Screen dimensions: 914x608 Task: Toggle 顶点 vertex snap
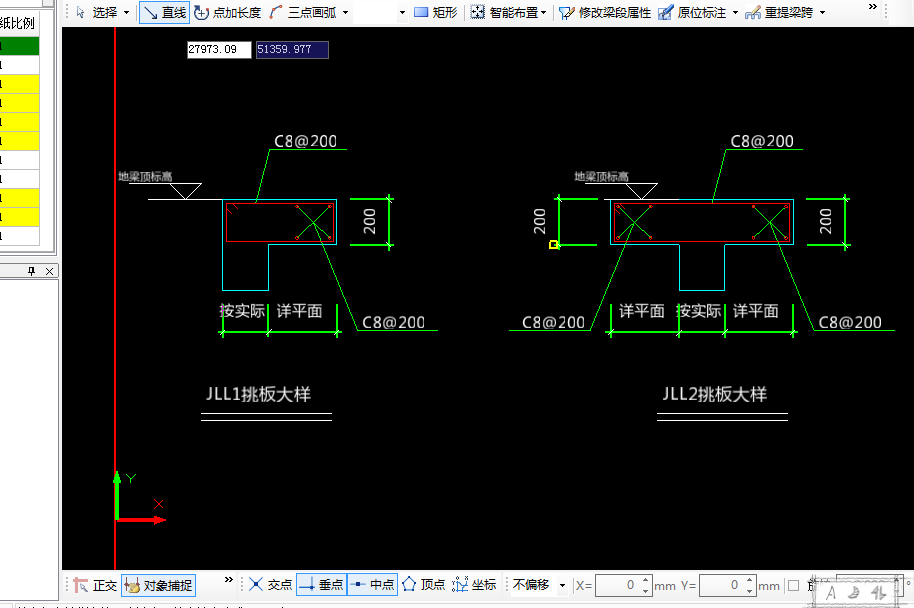coord(424,584)
